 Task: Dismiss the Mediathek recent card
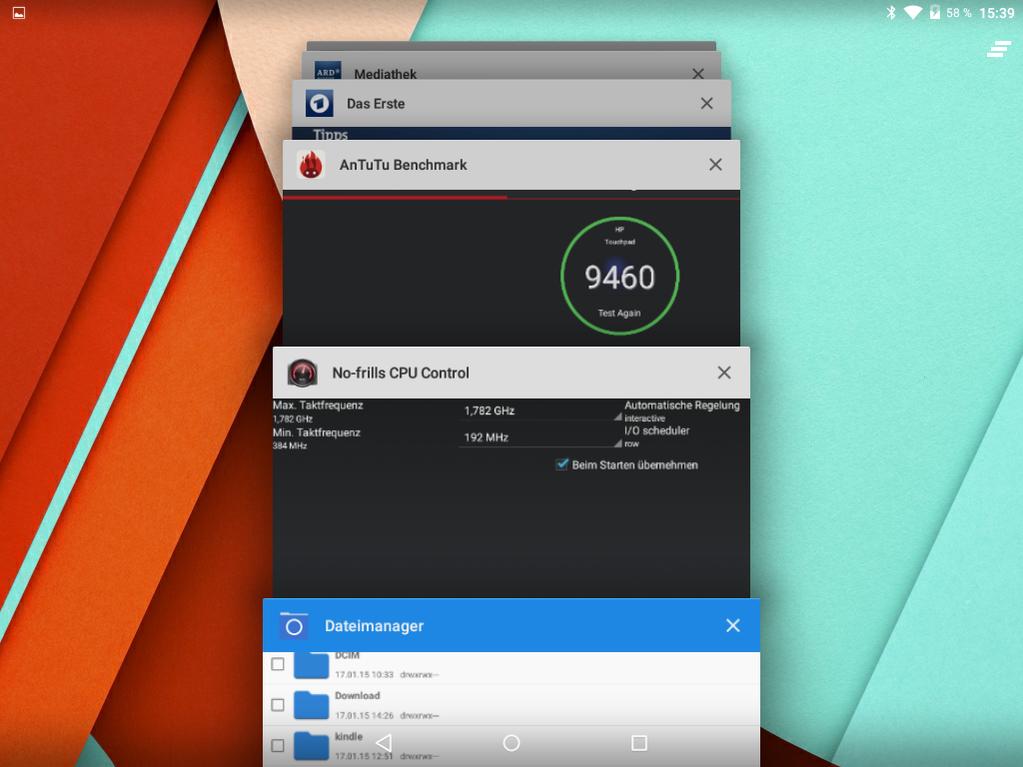(698, 74)
